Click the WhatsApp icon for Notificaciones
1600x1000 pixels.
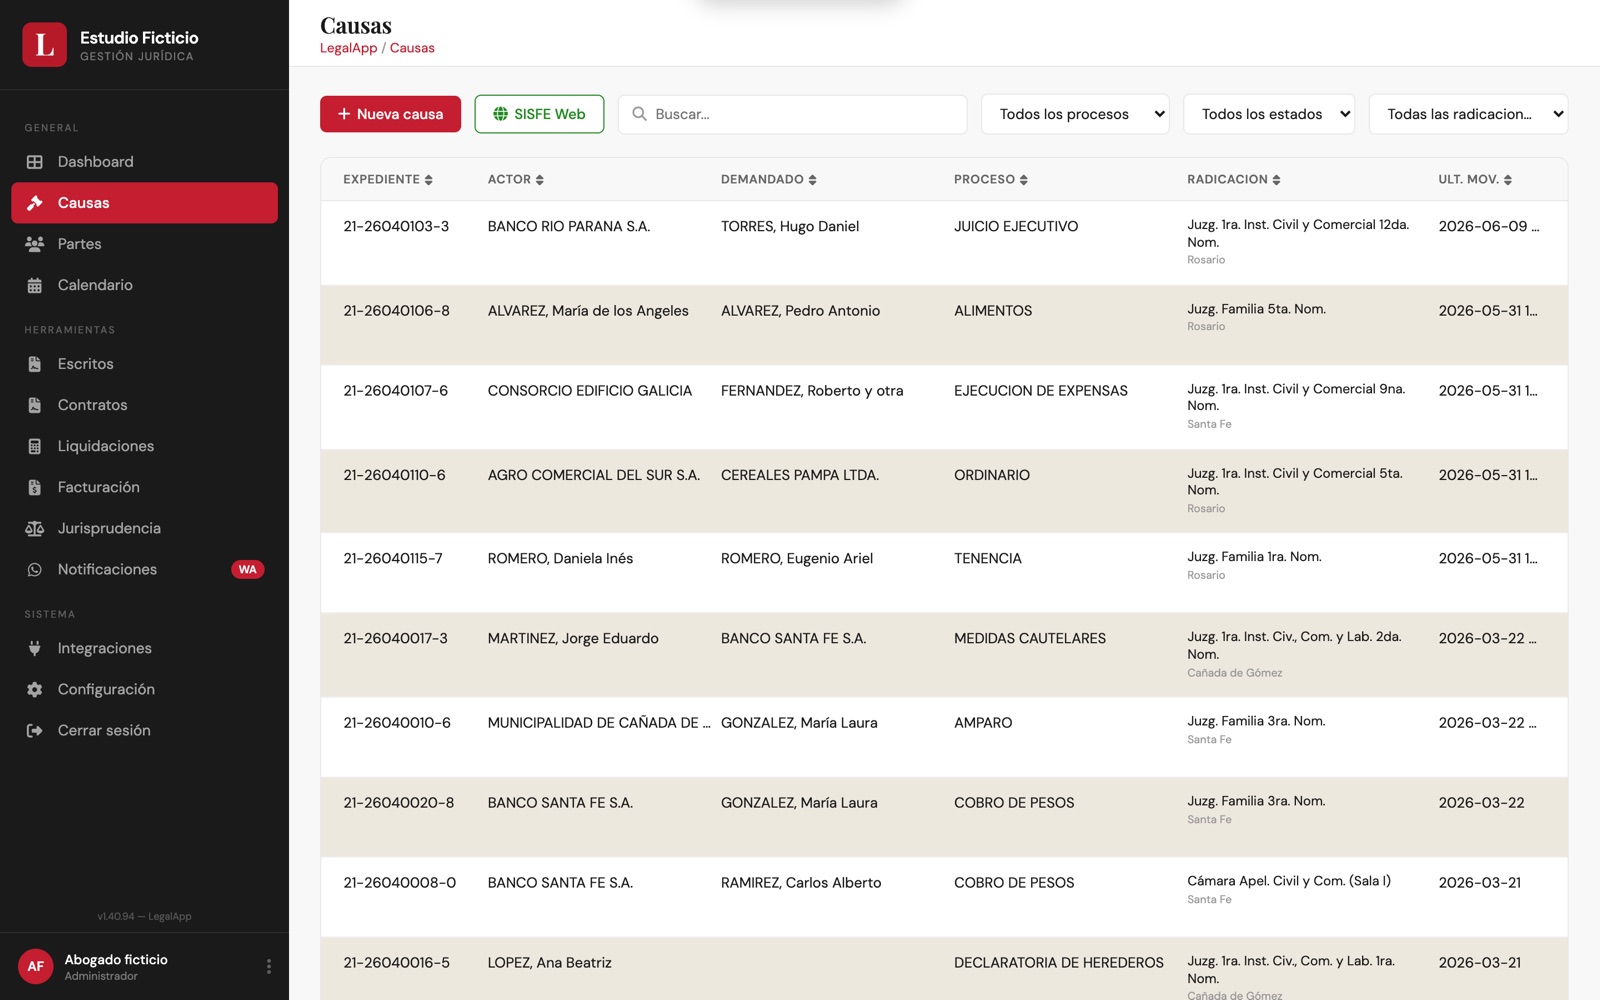[35, 569]
